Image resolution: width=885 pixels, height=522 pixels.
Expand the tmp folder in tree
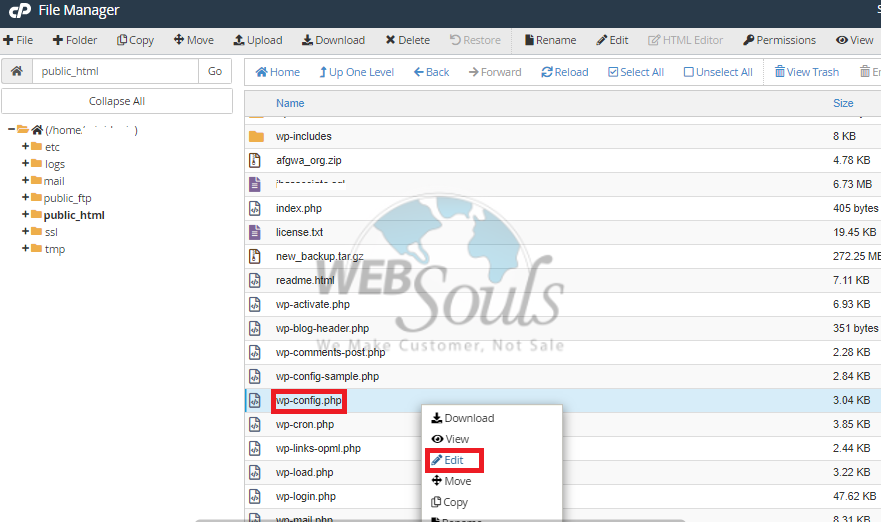pyautogui.click(x=25, y=248)
